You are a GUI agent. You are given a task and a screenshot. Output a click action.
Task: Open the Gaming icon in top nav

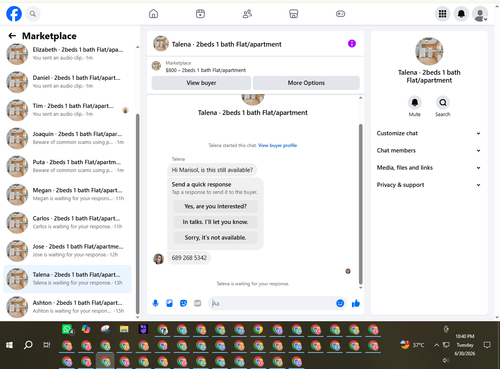tap(340, 14)
